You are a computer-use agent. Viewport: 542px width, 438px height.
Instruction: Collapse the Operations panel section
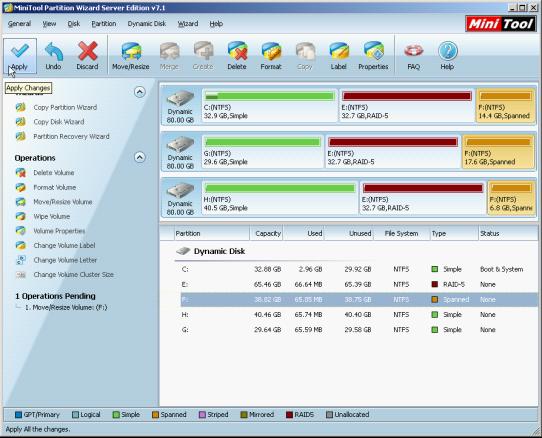tap(139, 157)
